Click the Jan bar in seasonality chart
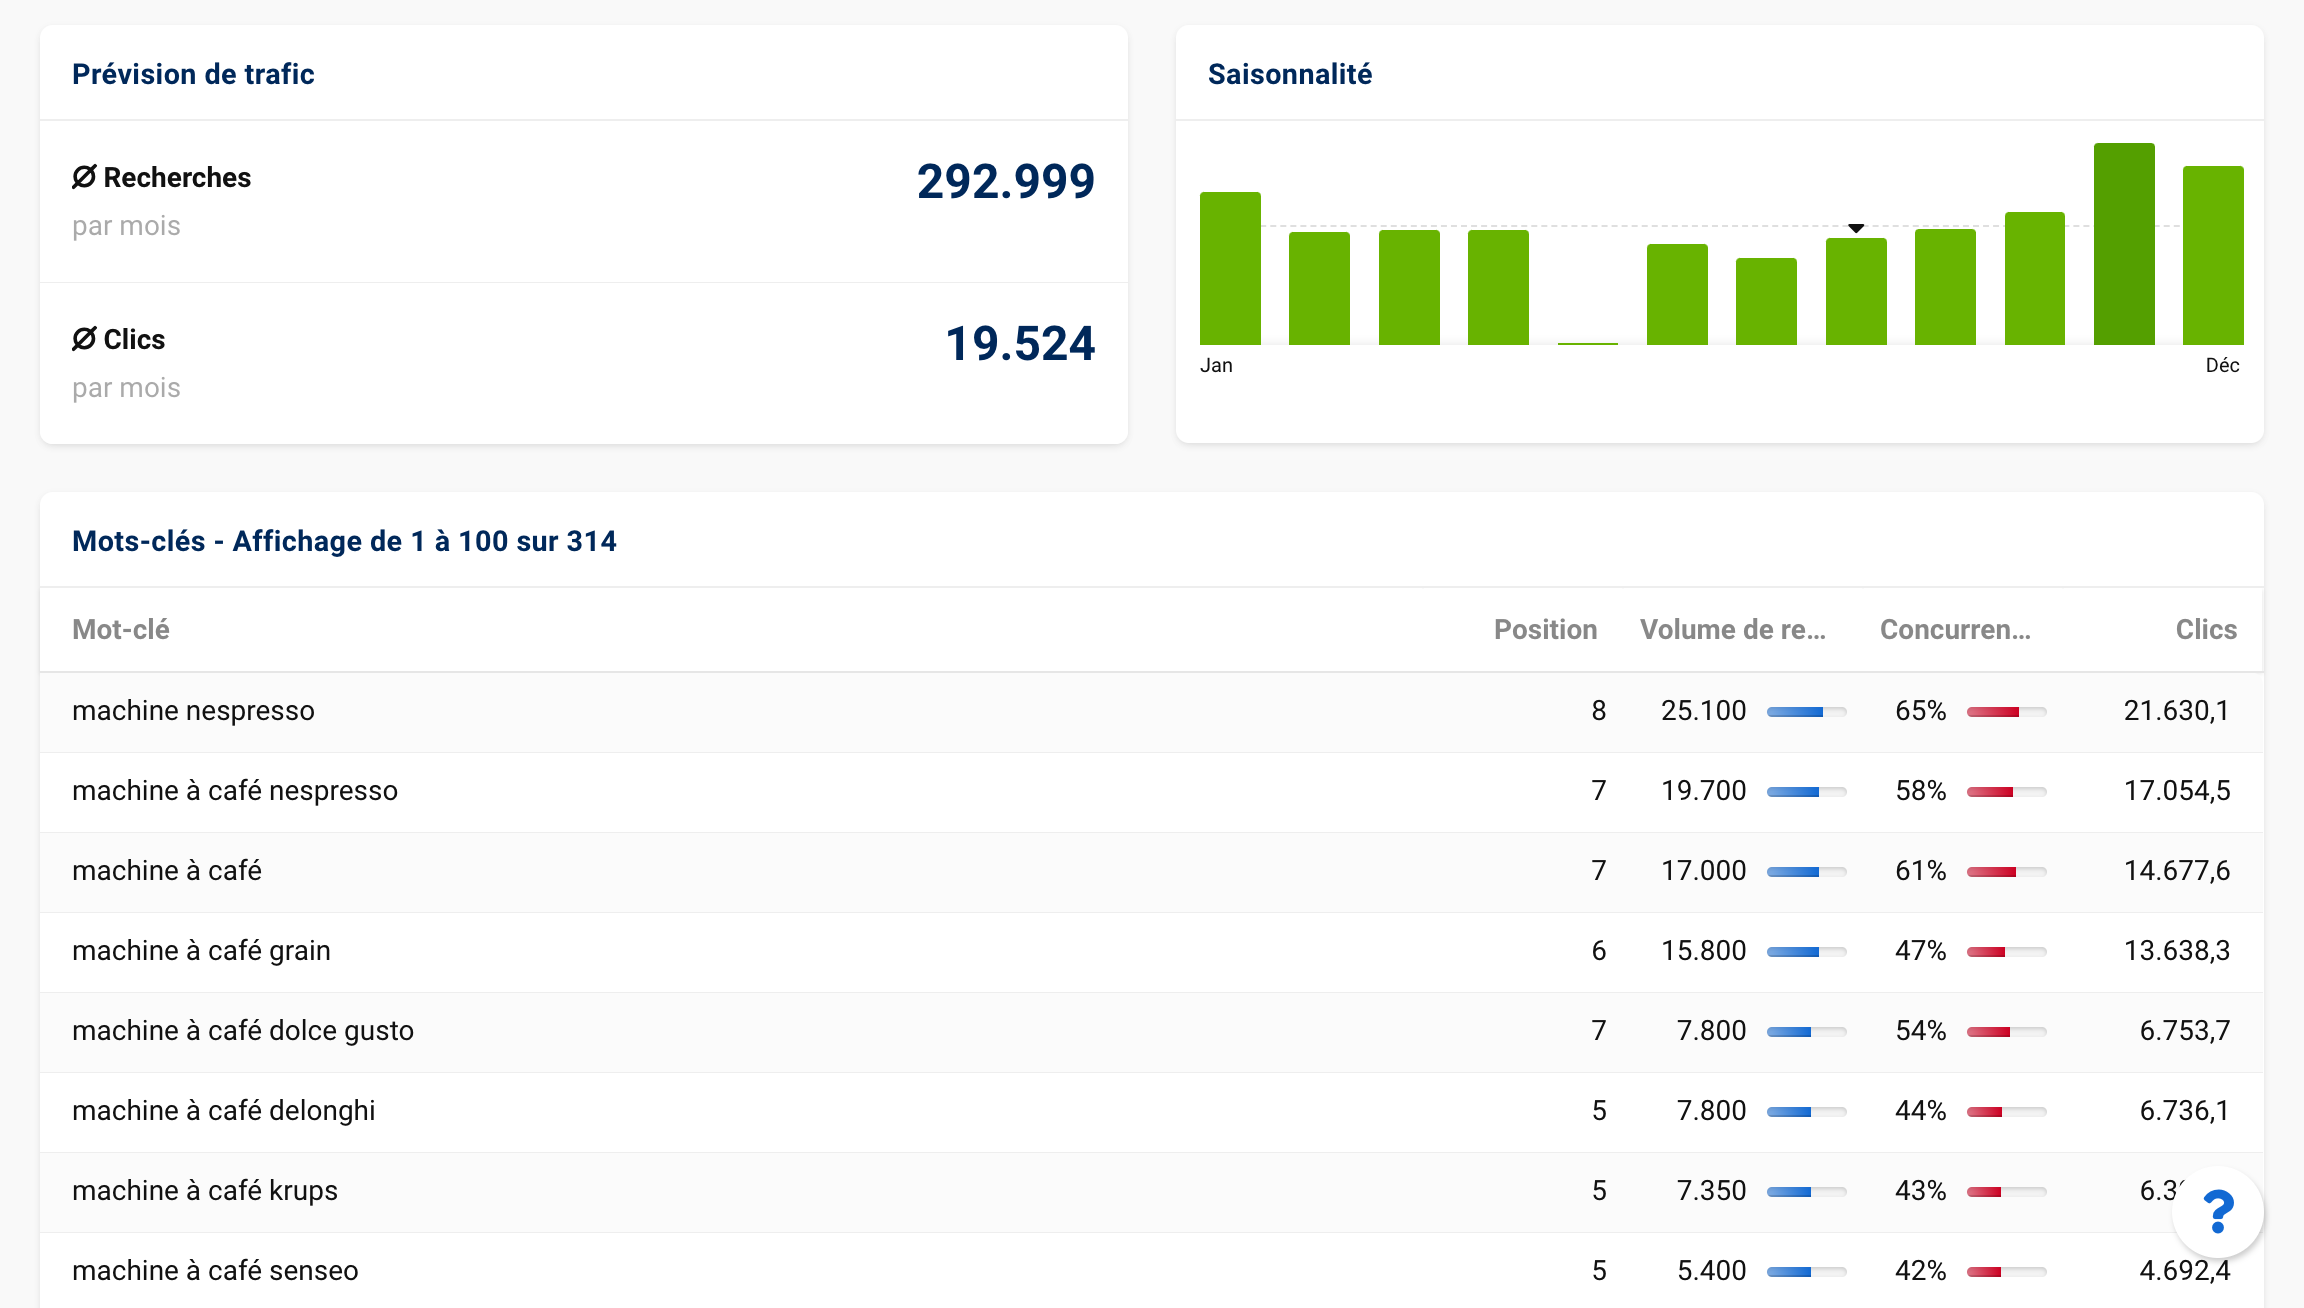Viewport: 2304px width, 1308px height. pos(1230,268)
